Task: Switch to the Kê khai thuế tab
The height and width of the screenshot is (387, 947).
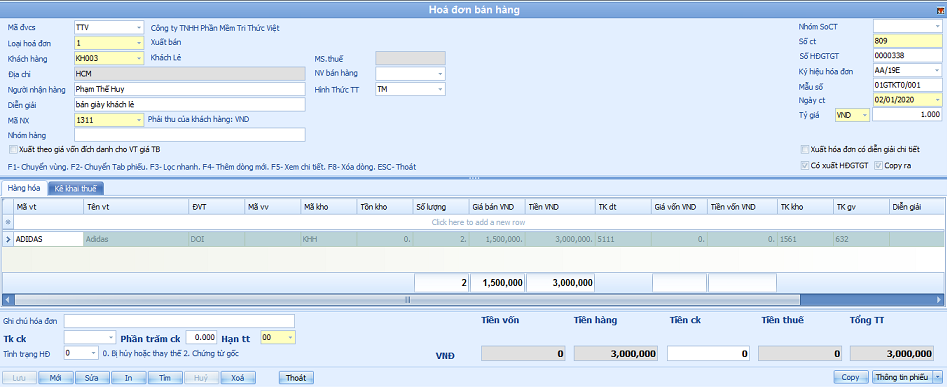Action: [x=75, y=189]
